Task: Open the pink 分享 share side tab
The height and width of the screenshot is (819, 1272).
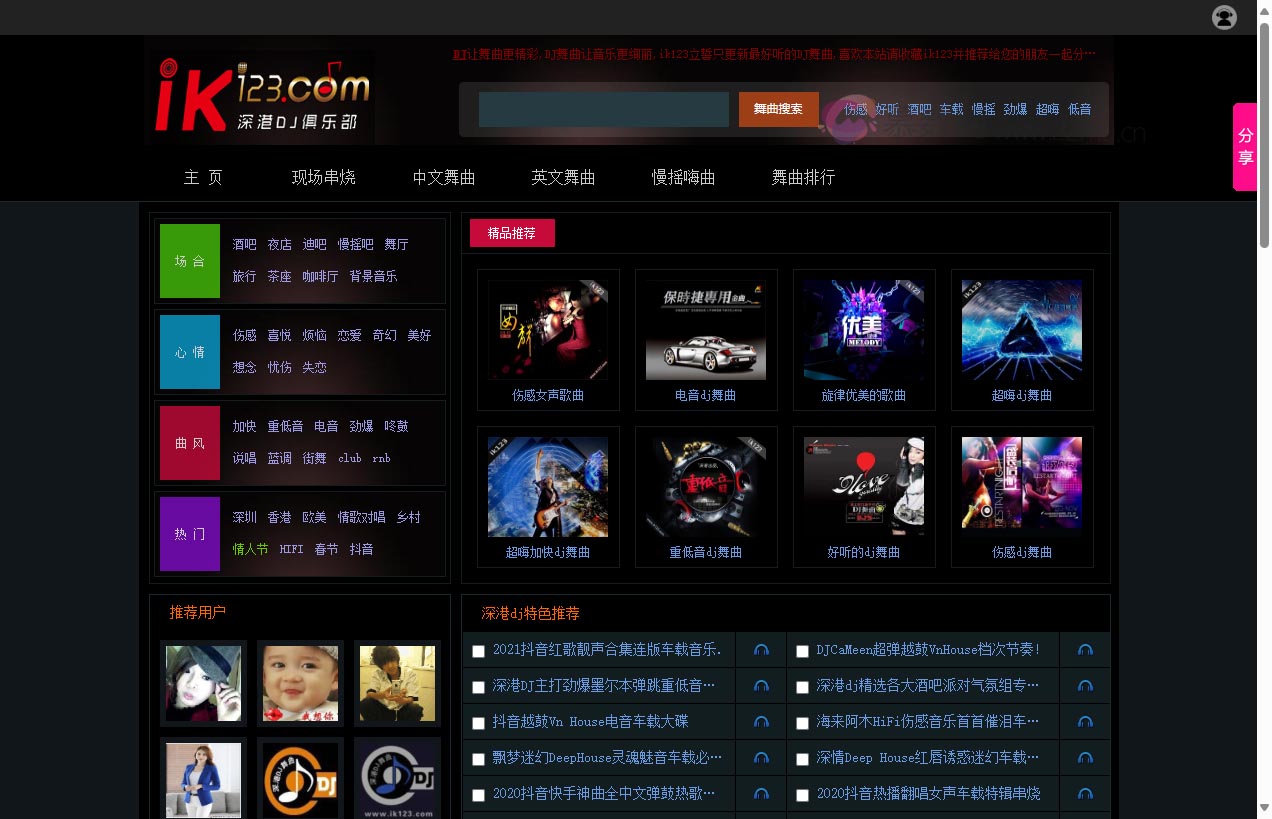Action: 1245,146
